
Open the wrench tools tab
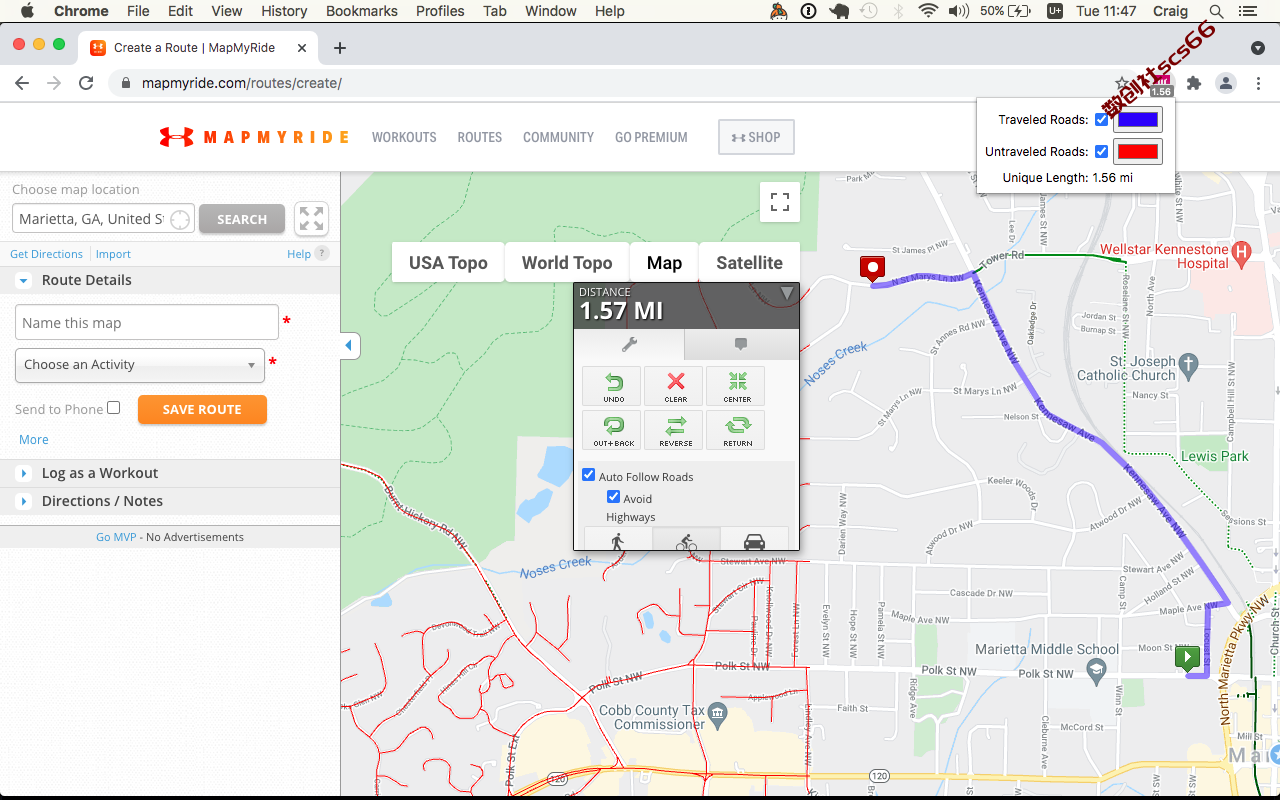point(629,344)
